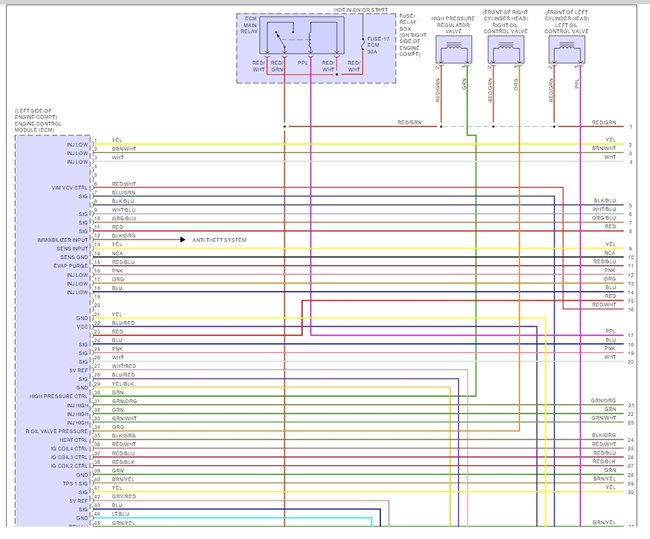This screenshot has height=539, width=650.
Task: Click the 'IG COIL2 CTRL' pin label
Action: [x=69, y=466]
